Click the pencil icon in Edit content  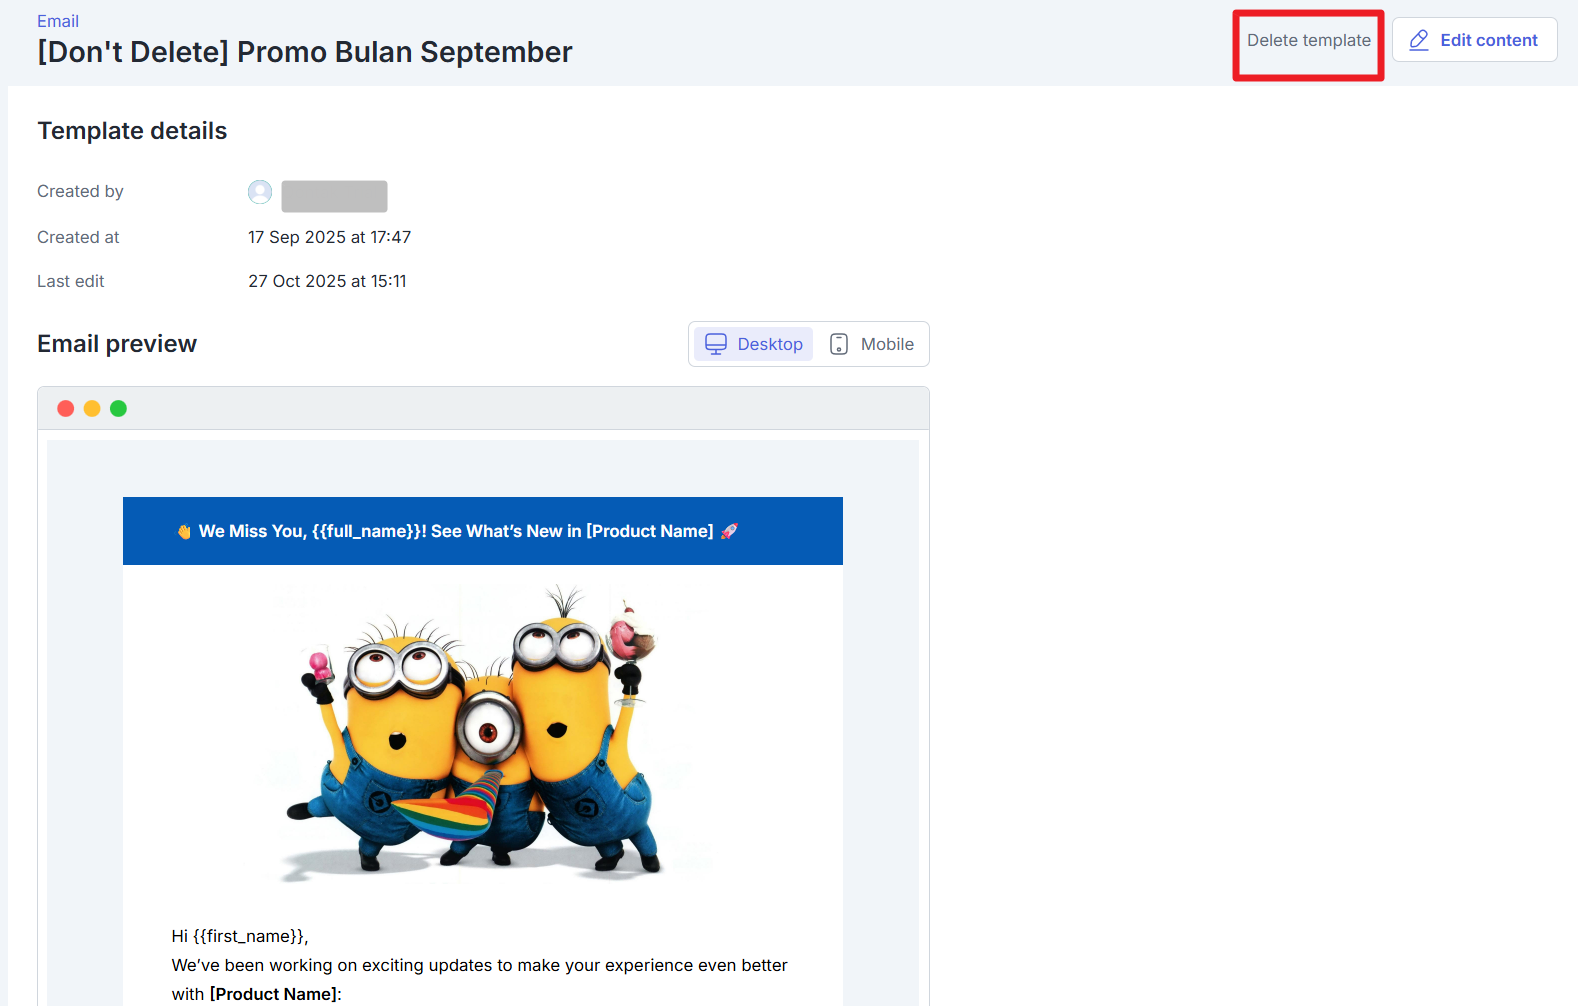1418,40
